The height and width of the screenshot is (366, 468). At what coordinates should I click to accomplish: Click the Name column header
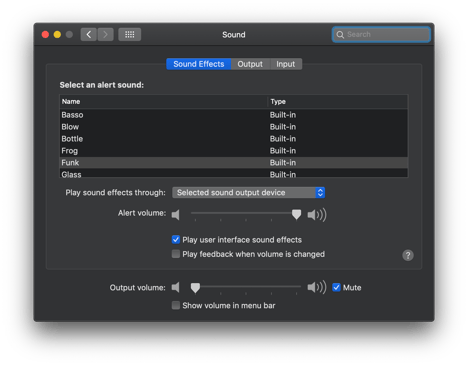tap(163, 102)
